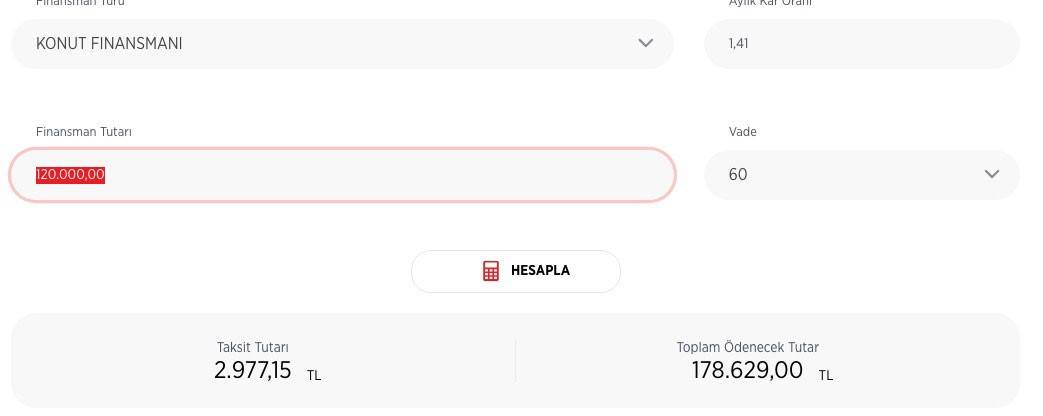Click the Aylık Kar Oranı label
This screenshot has height=416, width=1043.
pyautogui.click(x=770, y=3)
